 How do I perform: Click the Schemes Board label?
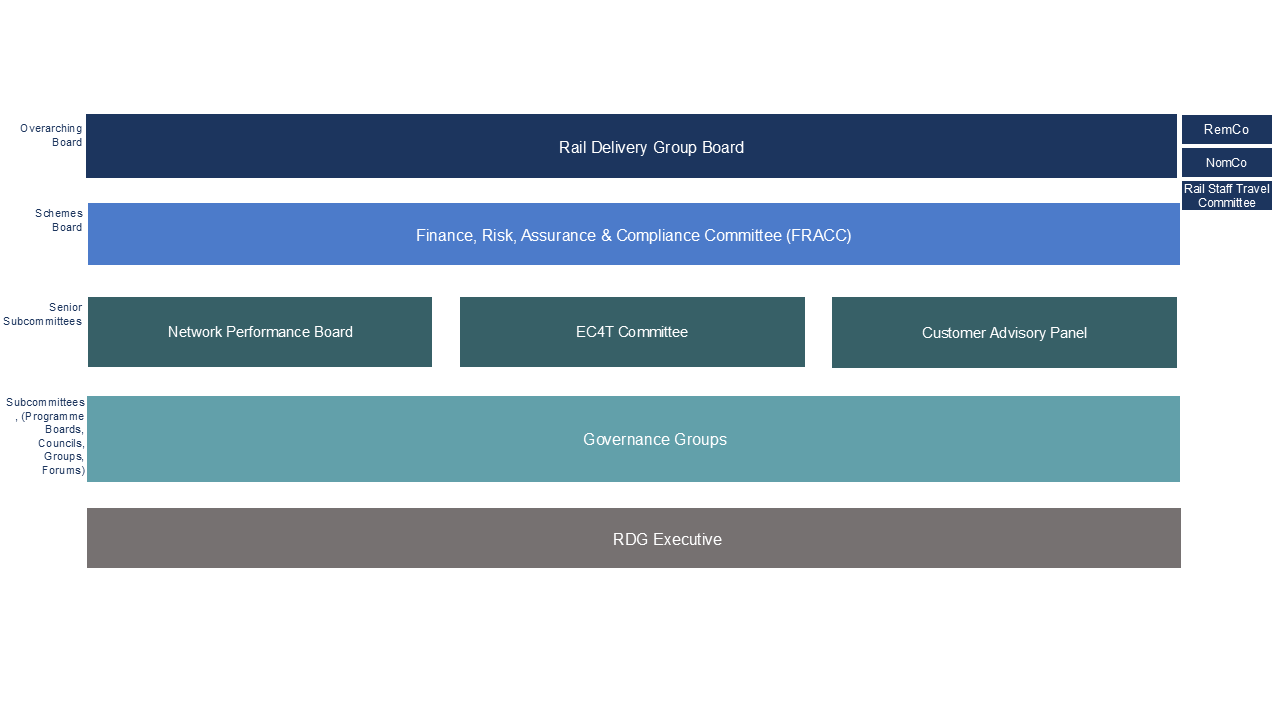tap(58, 220)
